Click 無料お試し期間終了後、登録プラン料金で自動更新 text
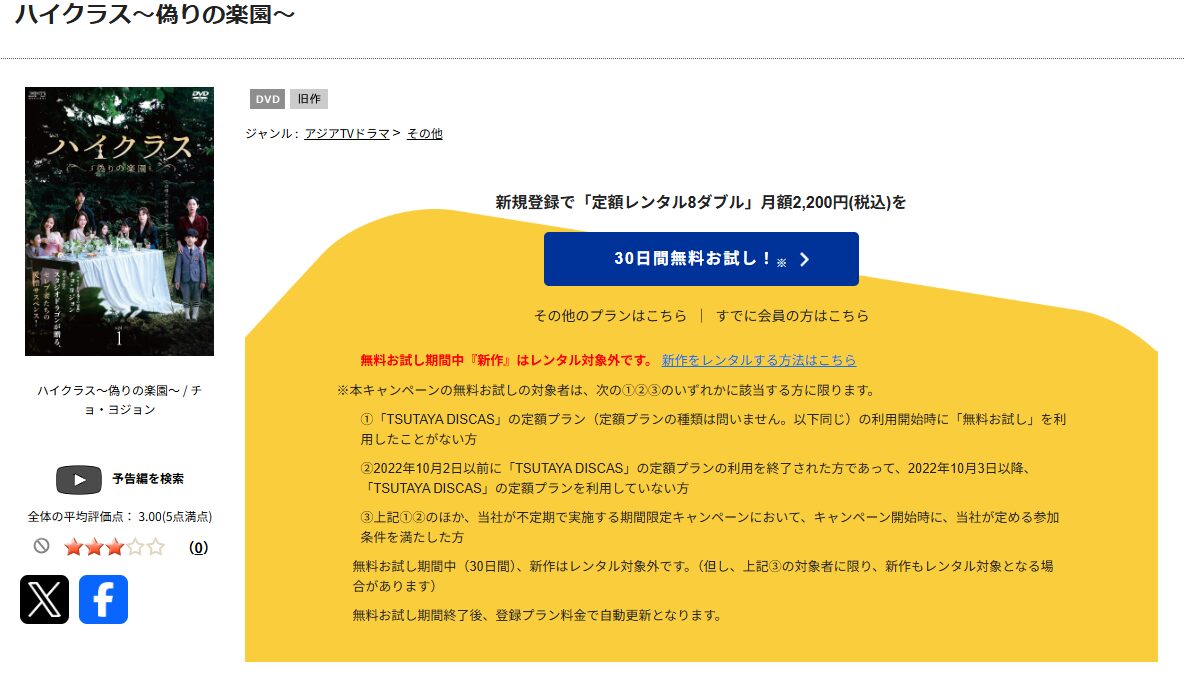 pos(538,616)
